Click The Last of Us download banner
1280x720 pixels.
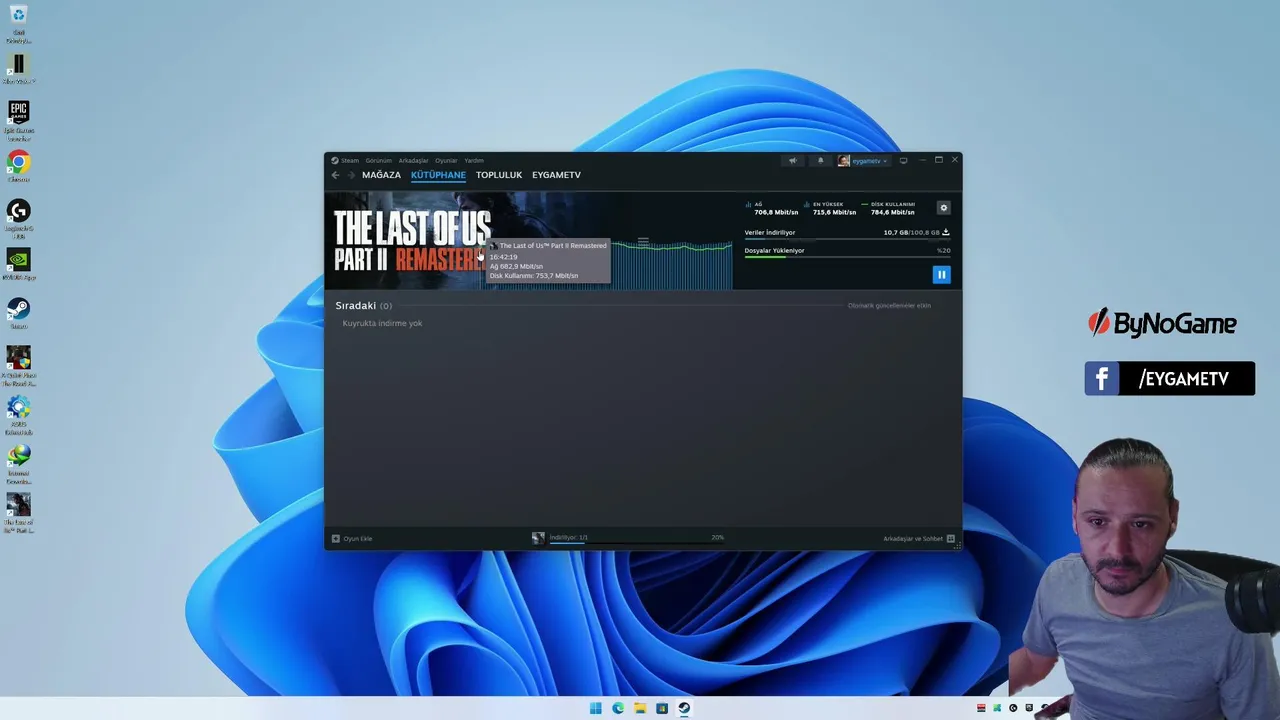[410, 241]
